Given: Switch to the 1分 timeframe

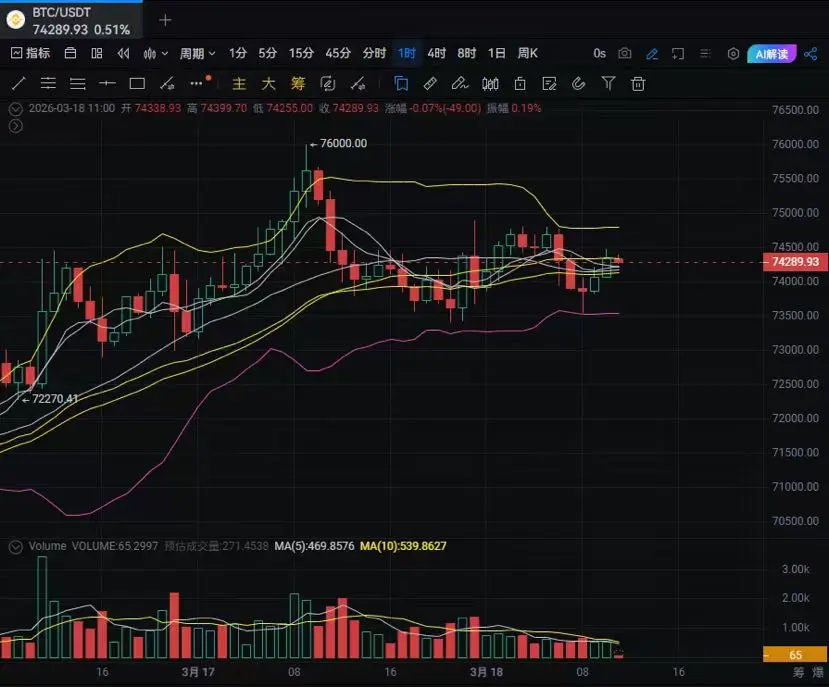Looking at the screenshot, I should 238,53.
